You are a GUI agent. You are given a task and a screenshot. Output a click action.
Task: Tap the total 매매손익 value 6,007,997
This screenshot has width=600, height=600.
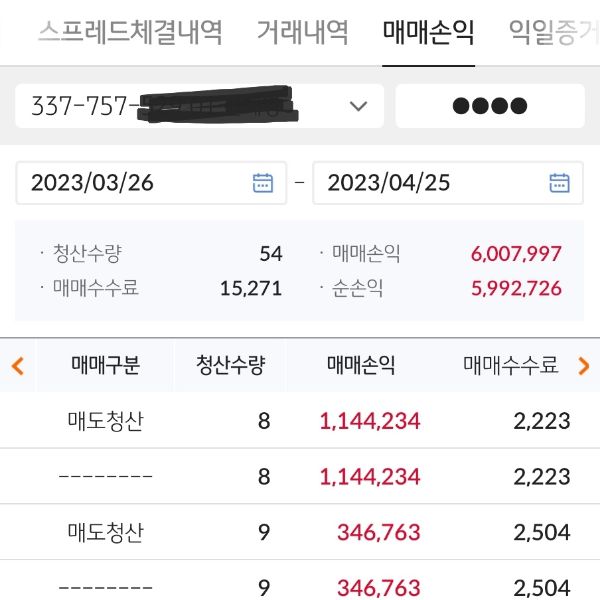(515, 254)
